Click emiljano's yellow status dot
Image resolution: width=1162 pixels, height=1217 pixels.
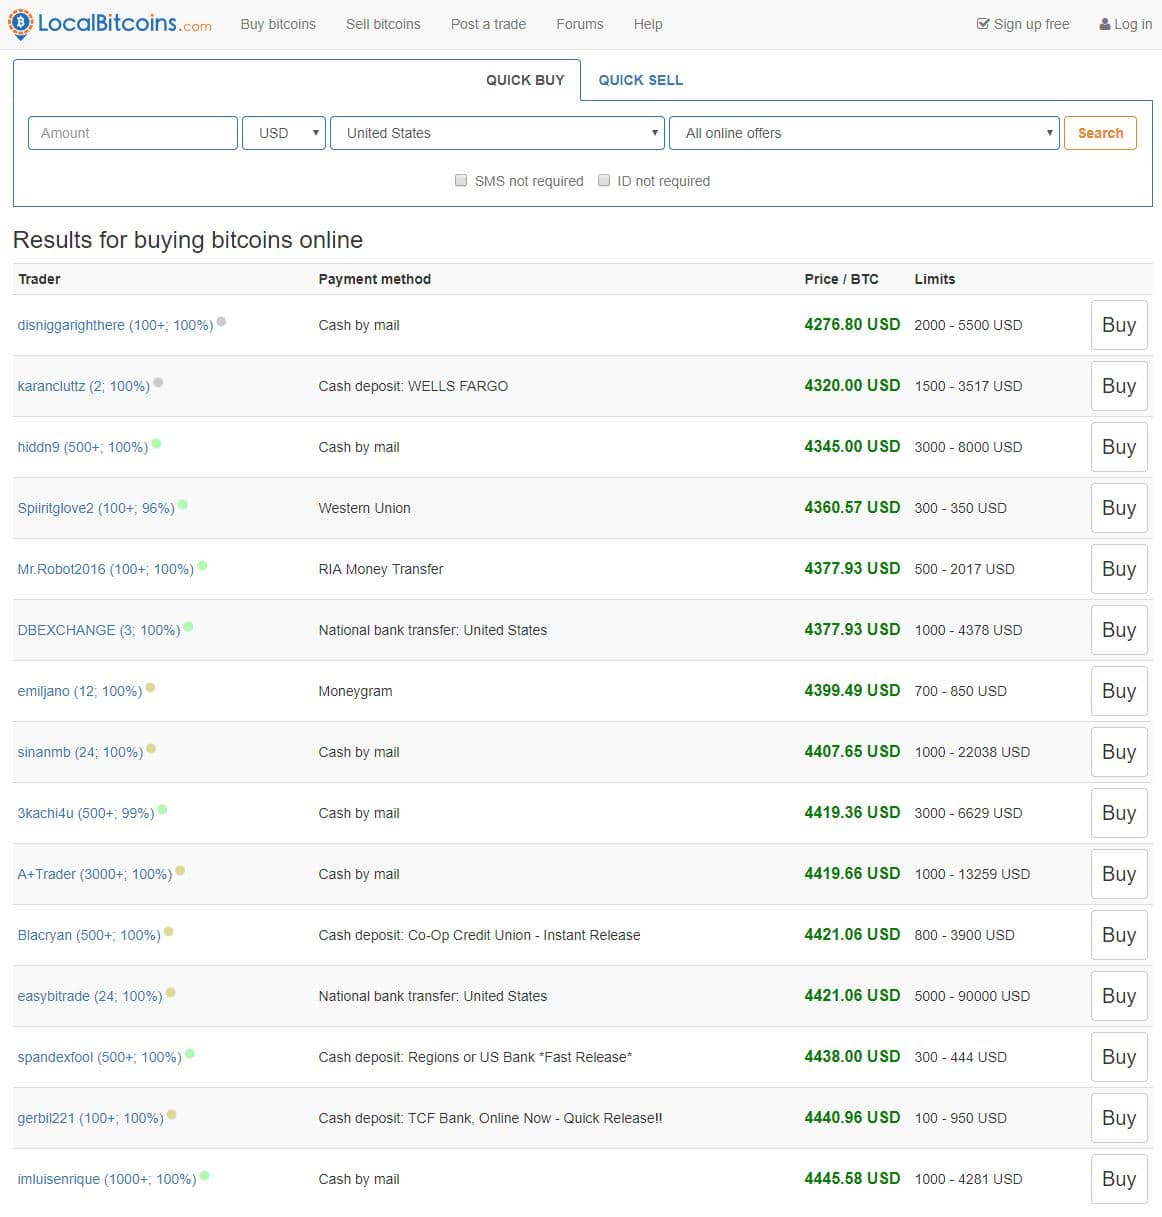click(150, 687)
